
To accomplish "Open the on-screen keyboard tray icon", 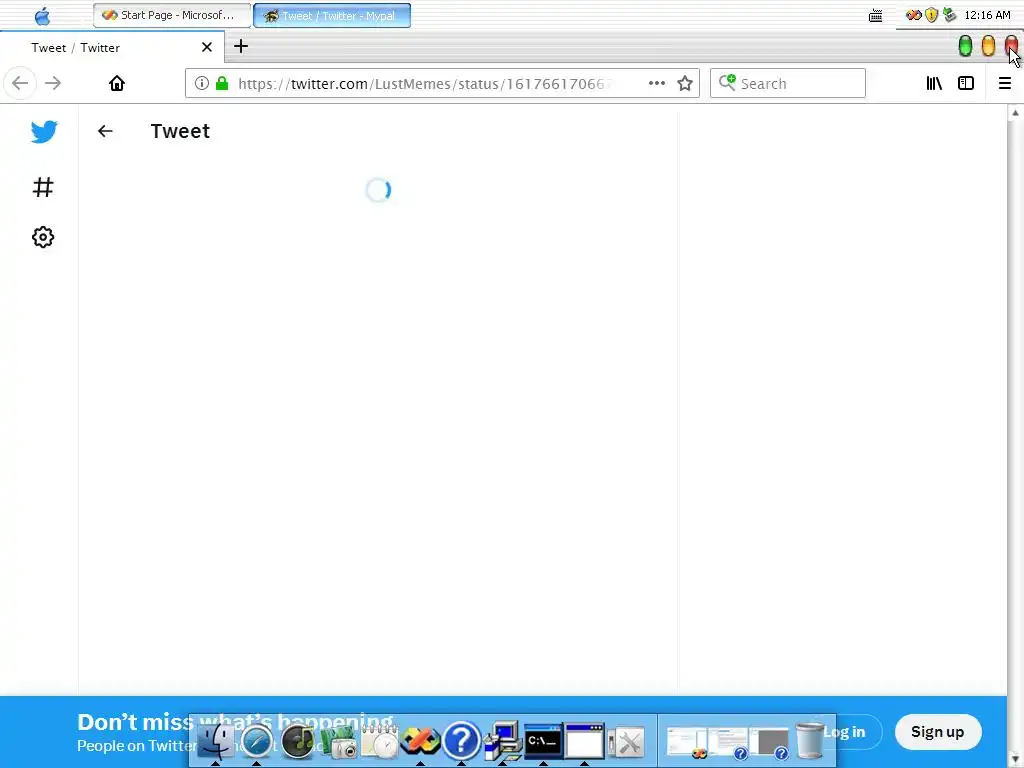I will (876, 16).
